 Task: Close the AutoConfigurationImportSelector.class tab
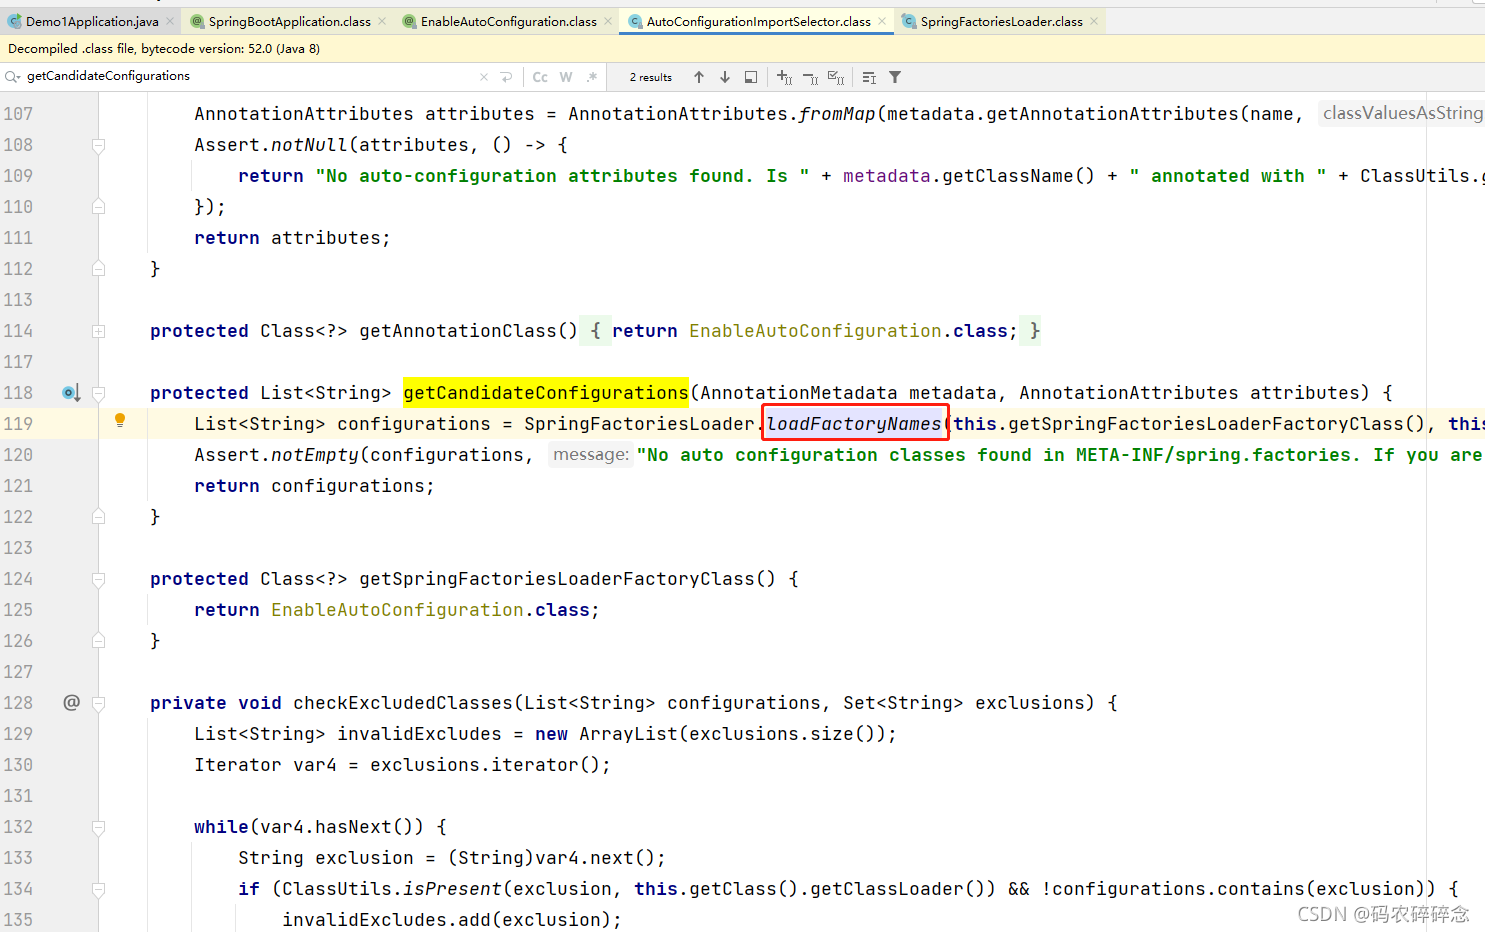point(882,21)
